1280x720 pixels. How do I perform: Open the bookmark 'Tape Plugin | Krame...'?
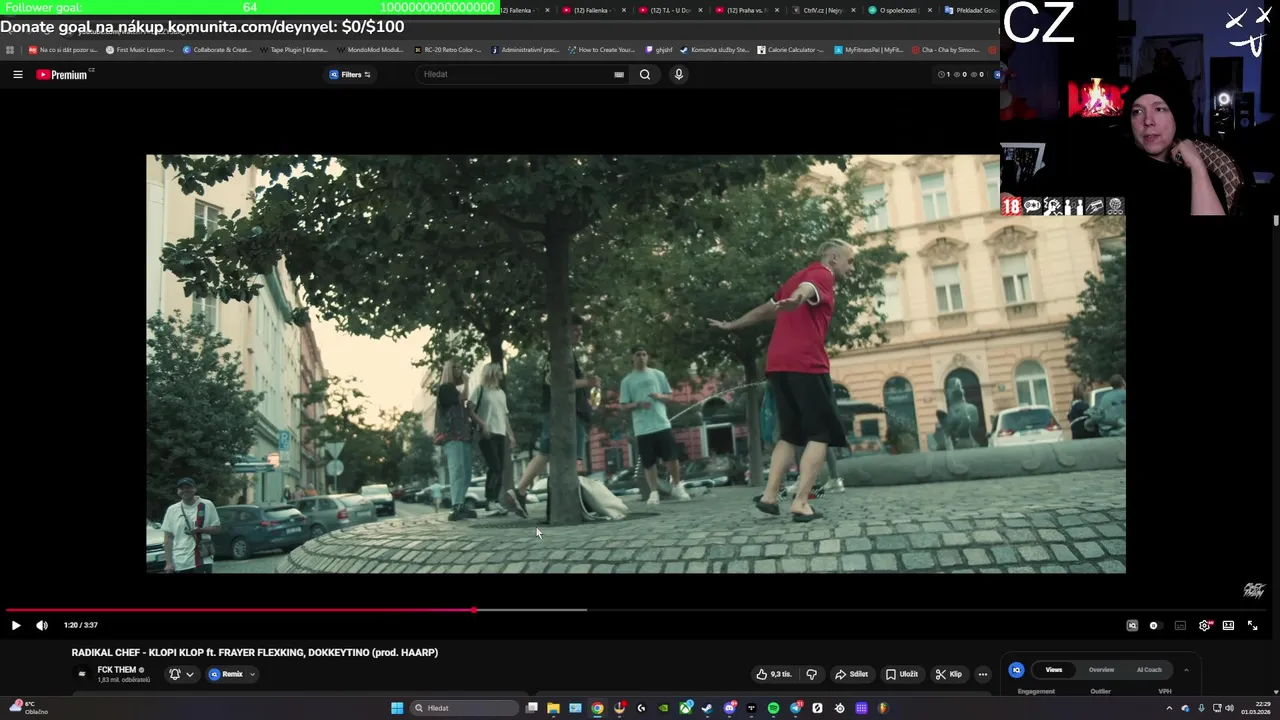point(294,49)
